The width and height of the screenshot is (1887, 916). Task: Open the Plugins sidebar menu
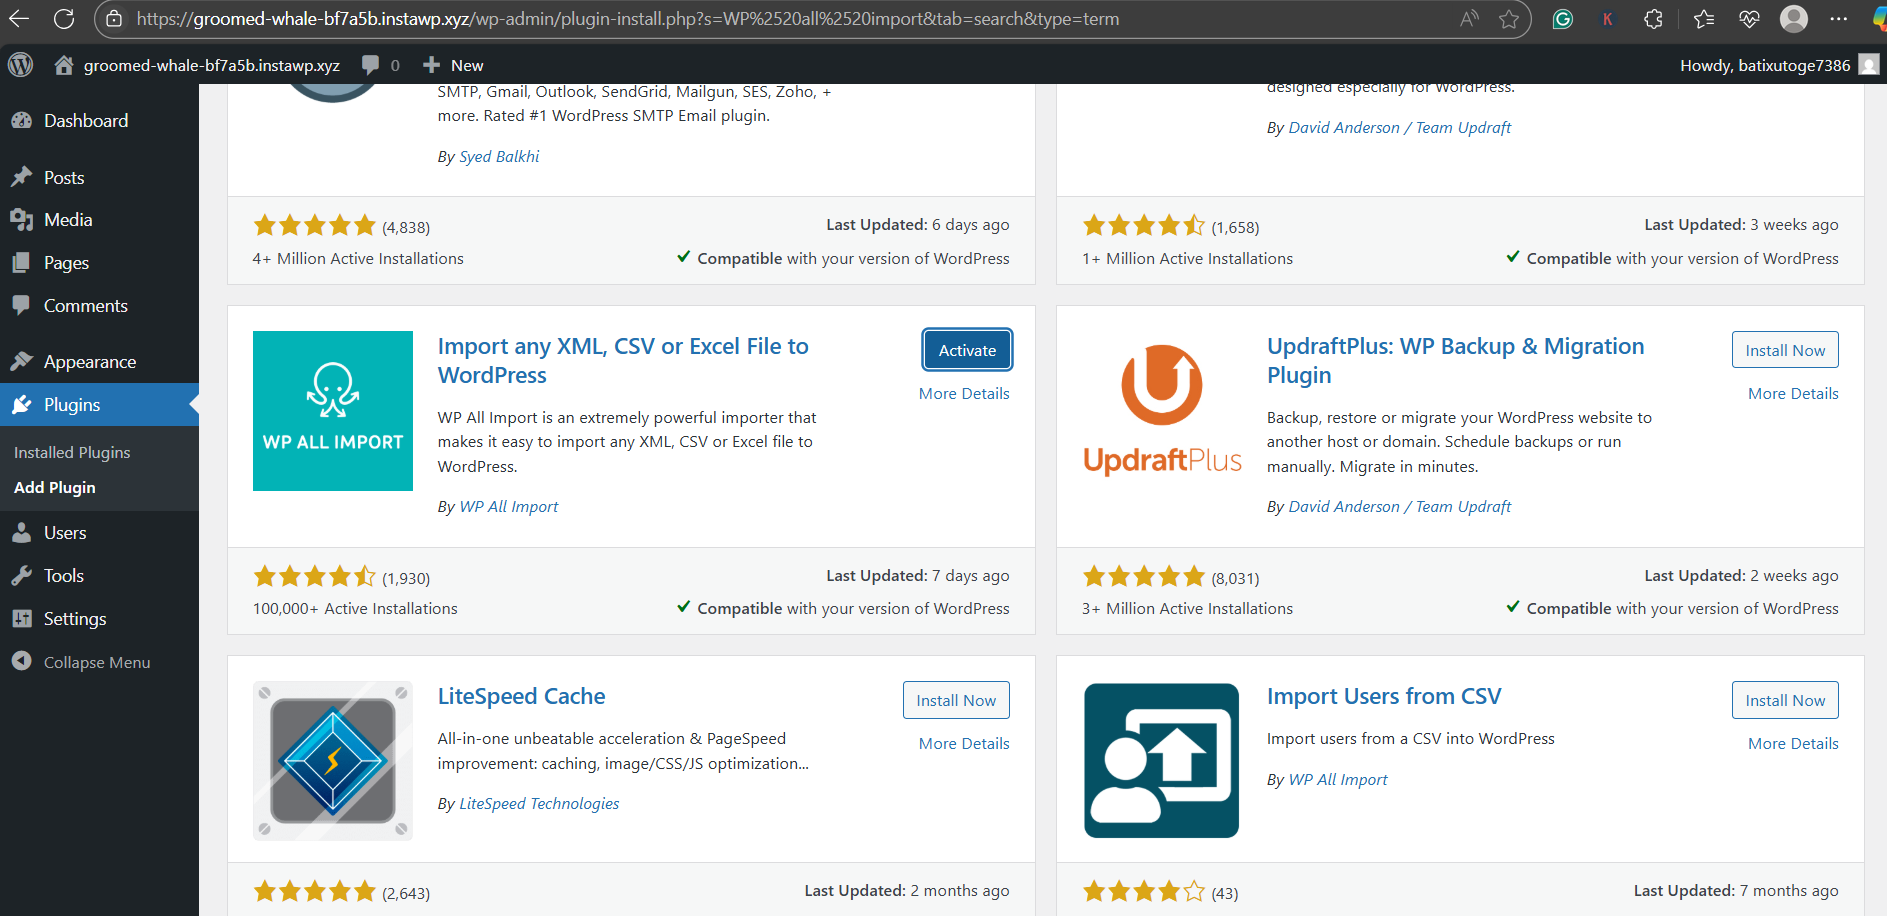click(99, 405)
